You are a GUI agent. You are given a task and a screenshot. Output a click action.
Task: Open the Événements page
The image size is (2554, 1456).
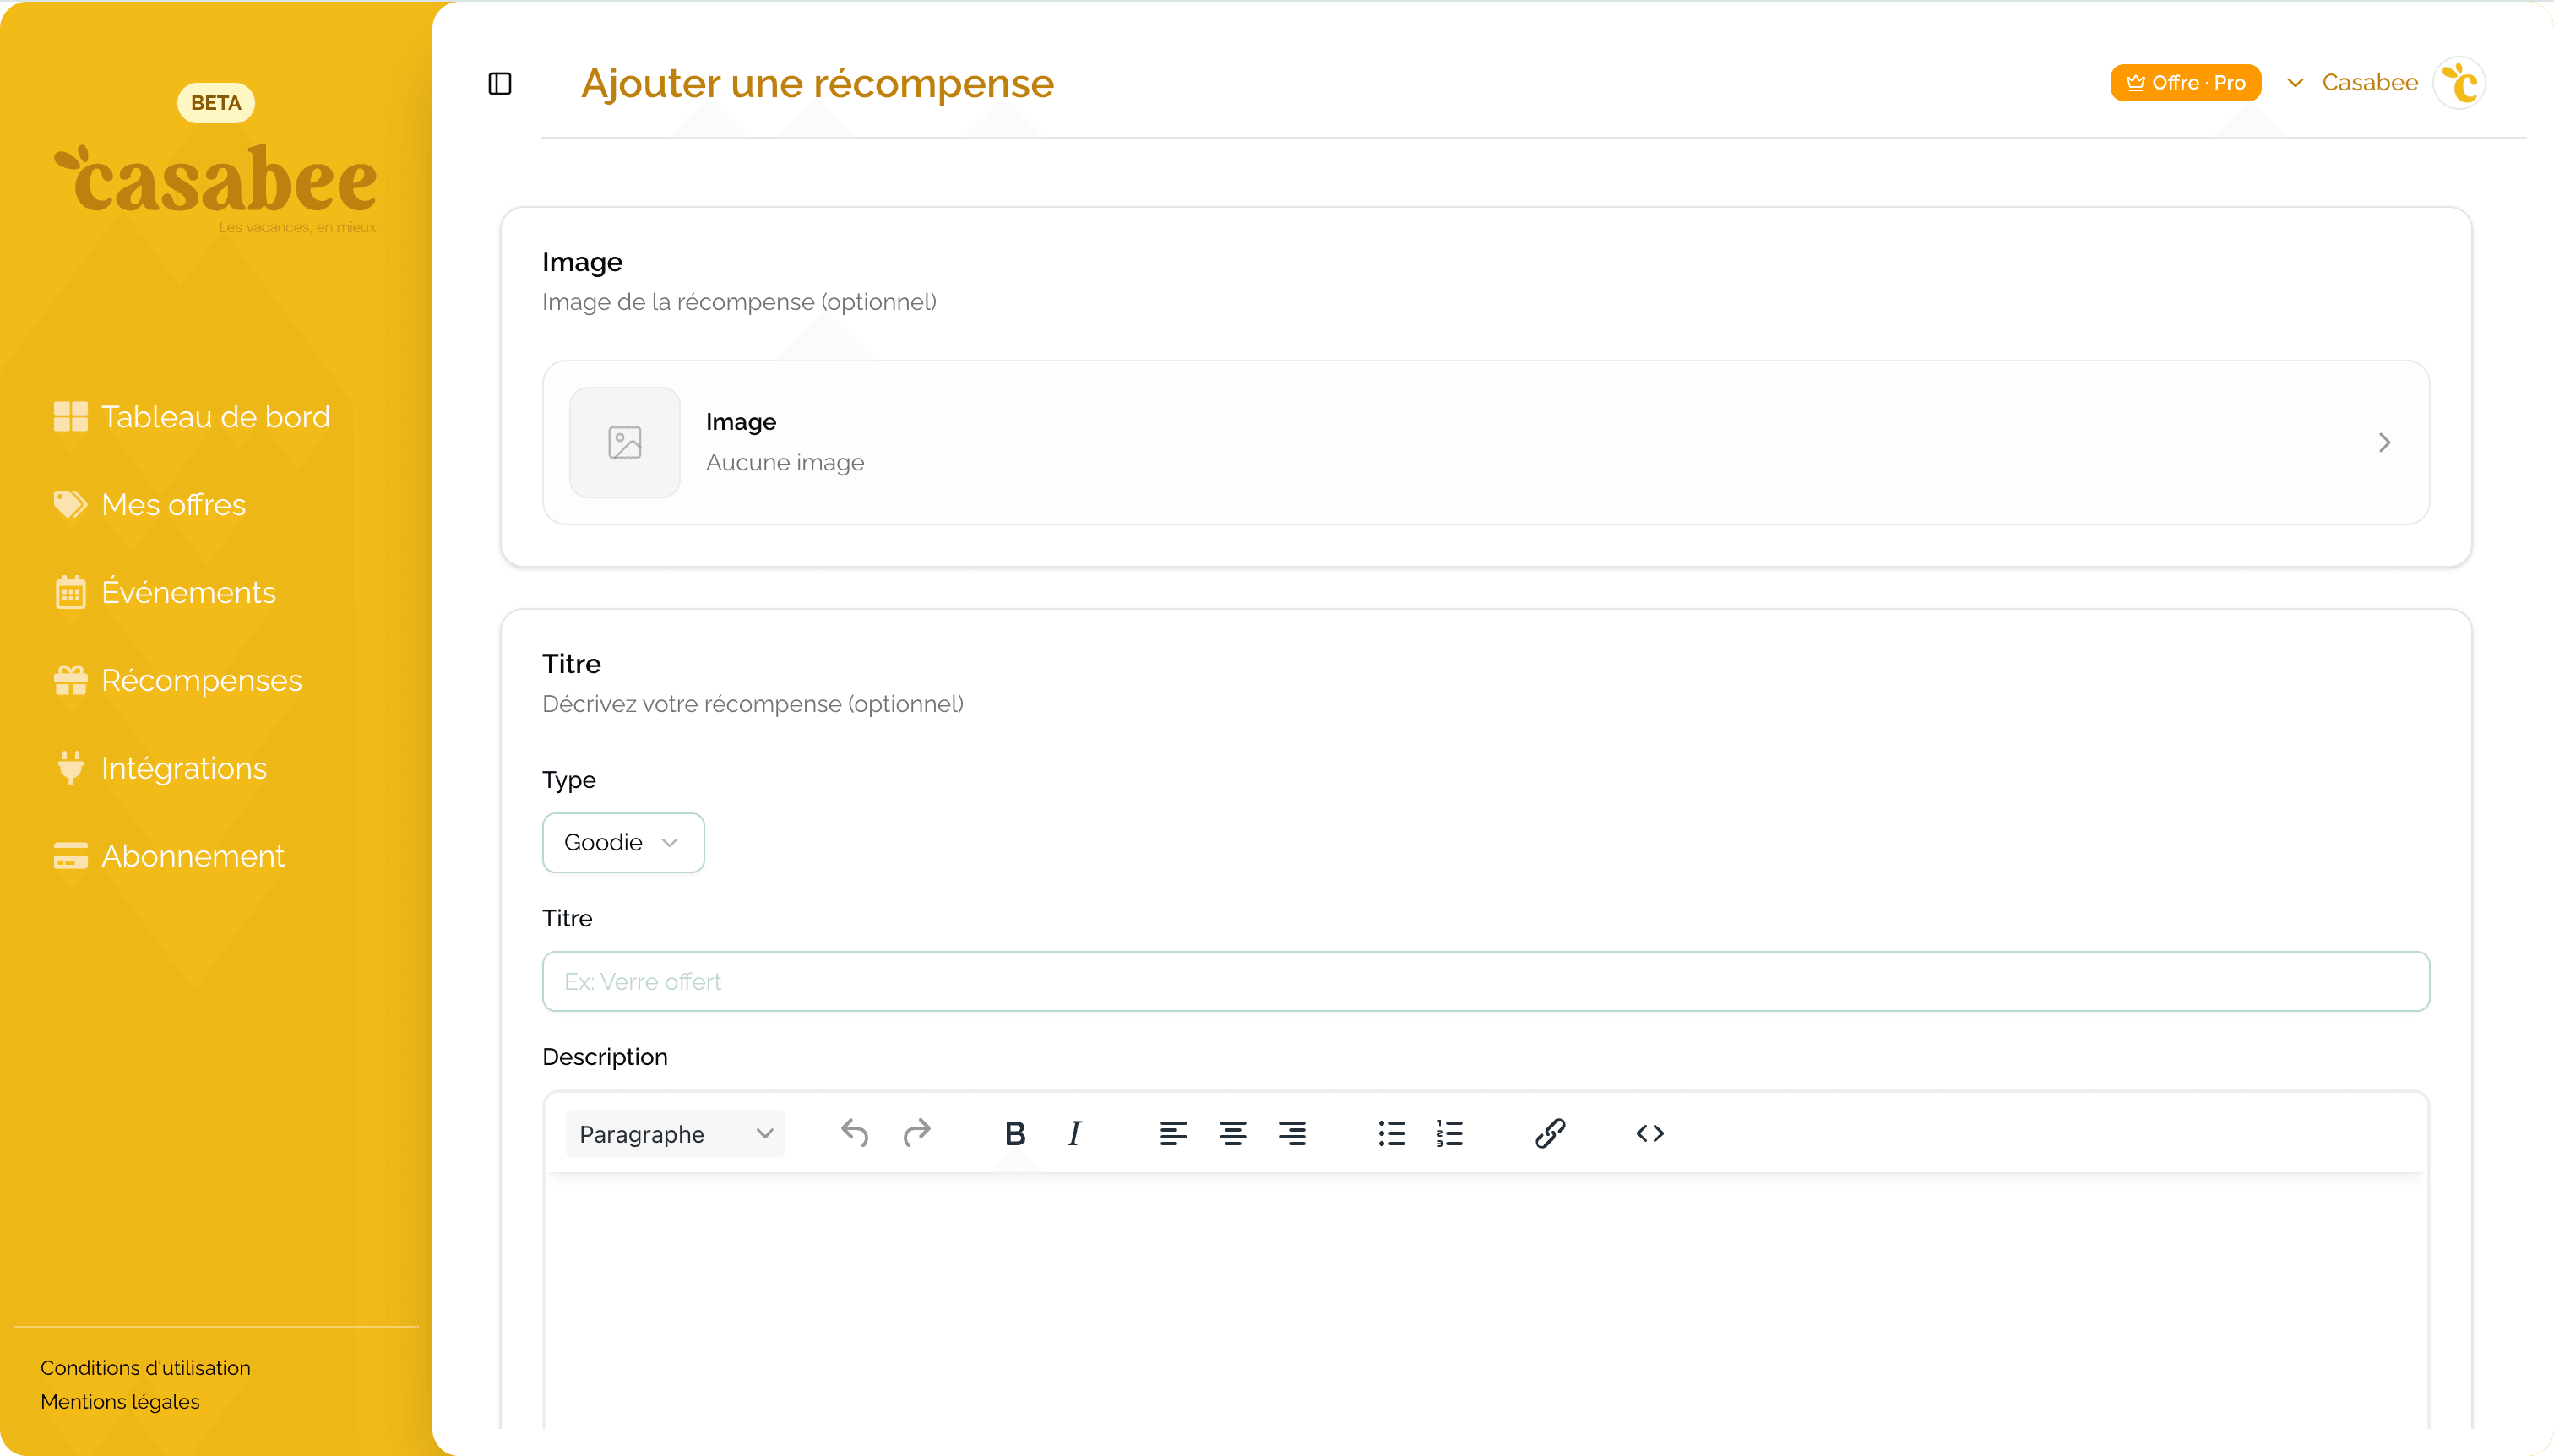165,592
